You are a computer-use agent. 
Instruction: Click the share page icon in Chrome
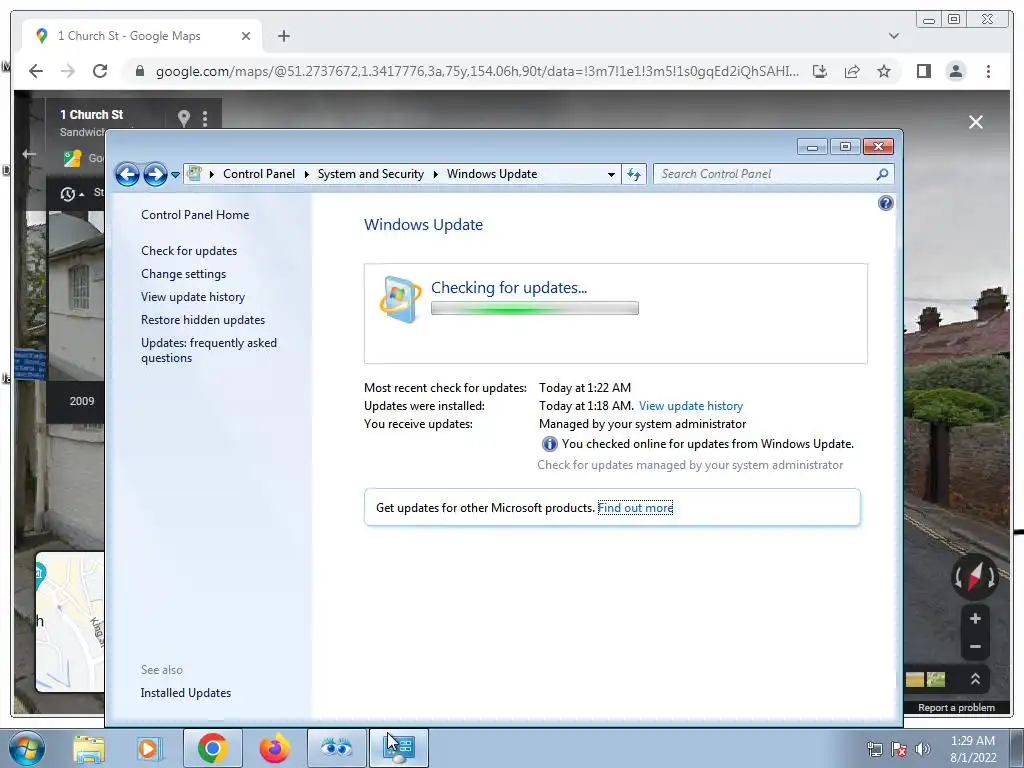[852, 71]
